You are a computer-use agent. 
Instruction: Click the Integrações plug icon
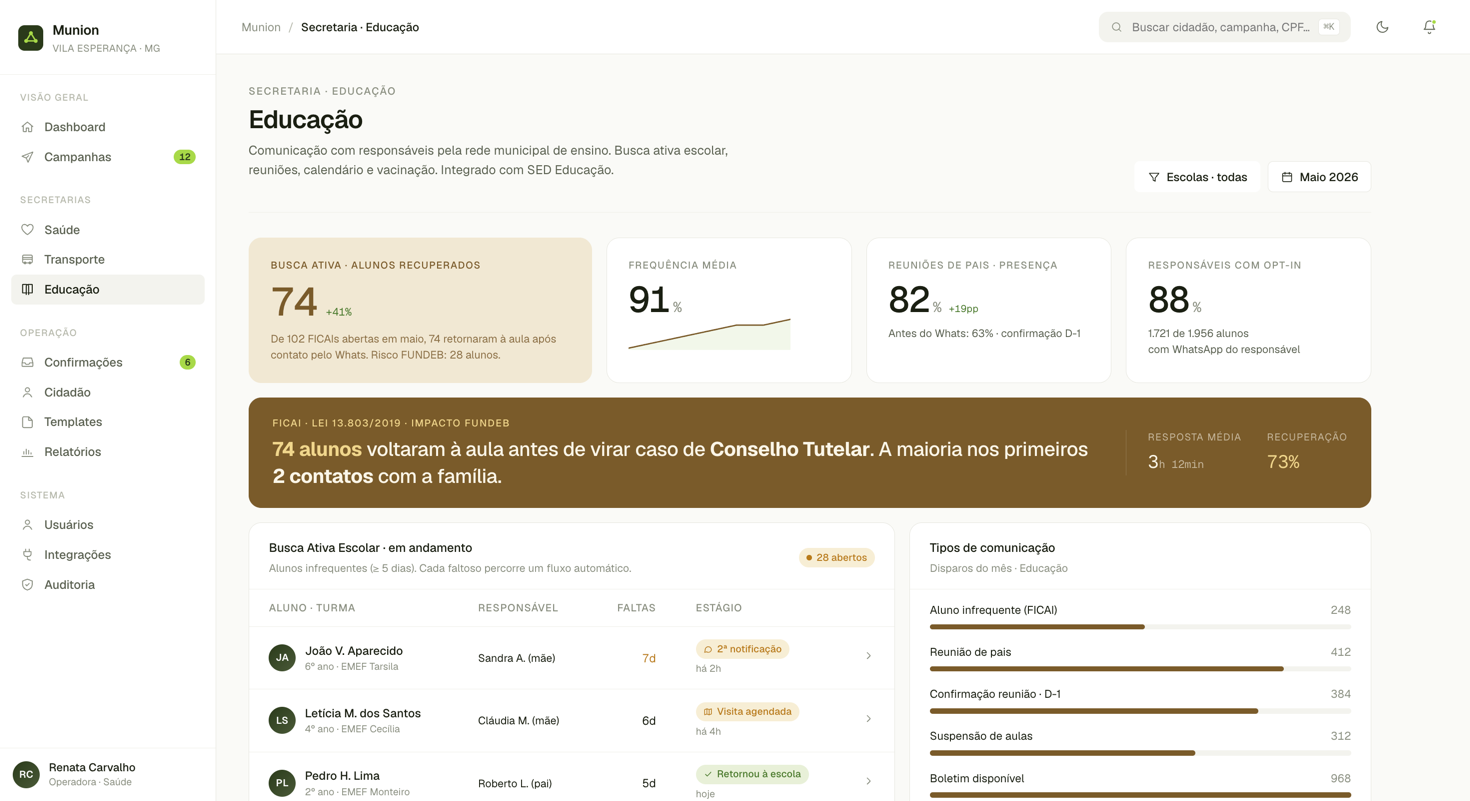27,555
